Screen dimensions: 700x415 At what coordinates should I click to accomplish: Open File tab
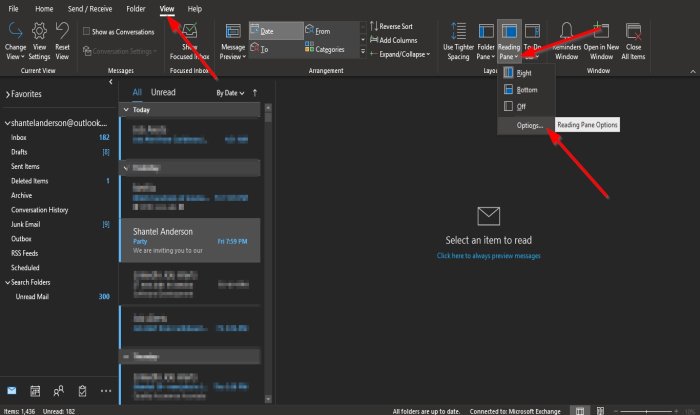(x=13, y=8)
